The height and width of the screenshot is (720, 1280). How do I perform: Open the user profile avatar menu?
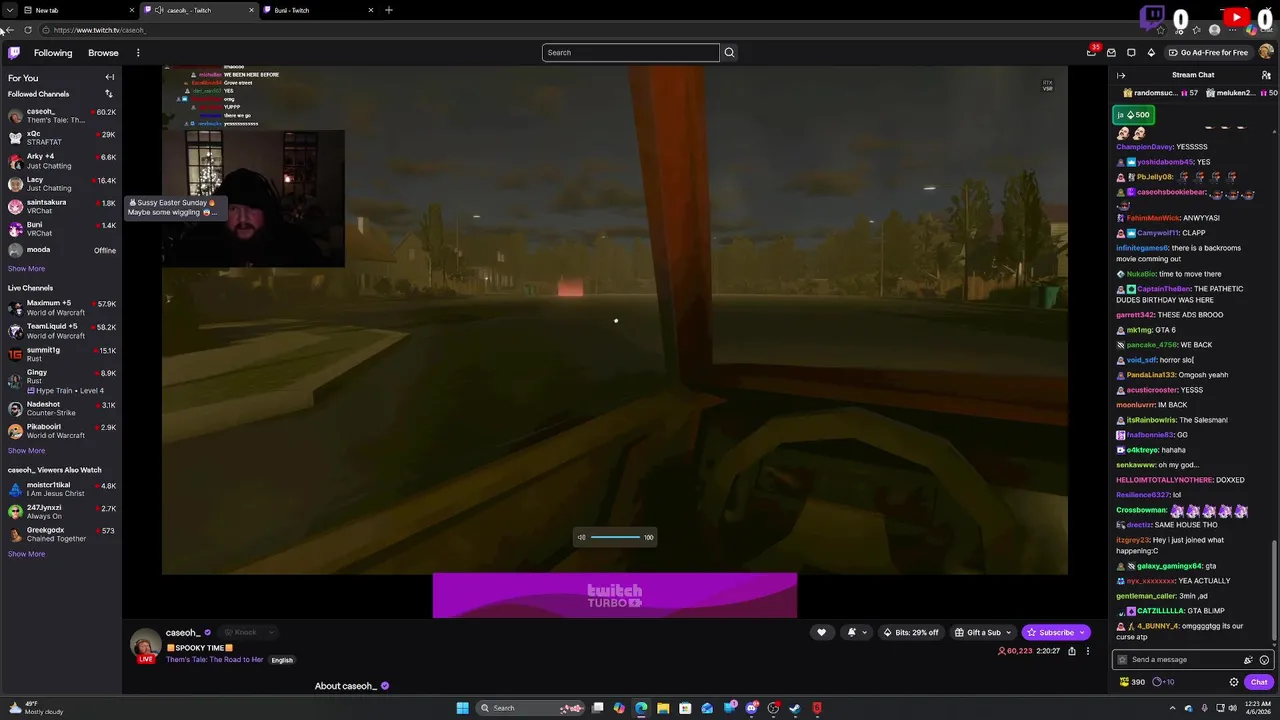click(x=1266, y=52)
